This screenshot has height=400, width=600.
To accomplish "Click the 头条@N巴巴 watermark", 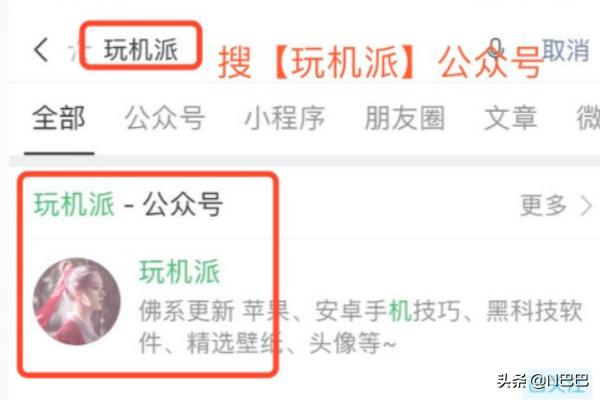I will pyautogui.click(x=543, y=381).
